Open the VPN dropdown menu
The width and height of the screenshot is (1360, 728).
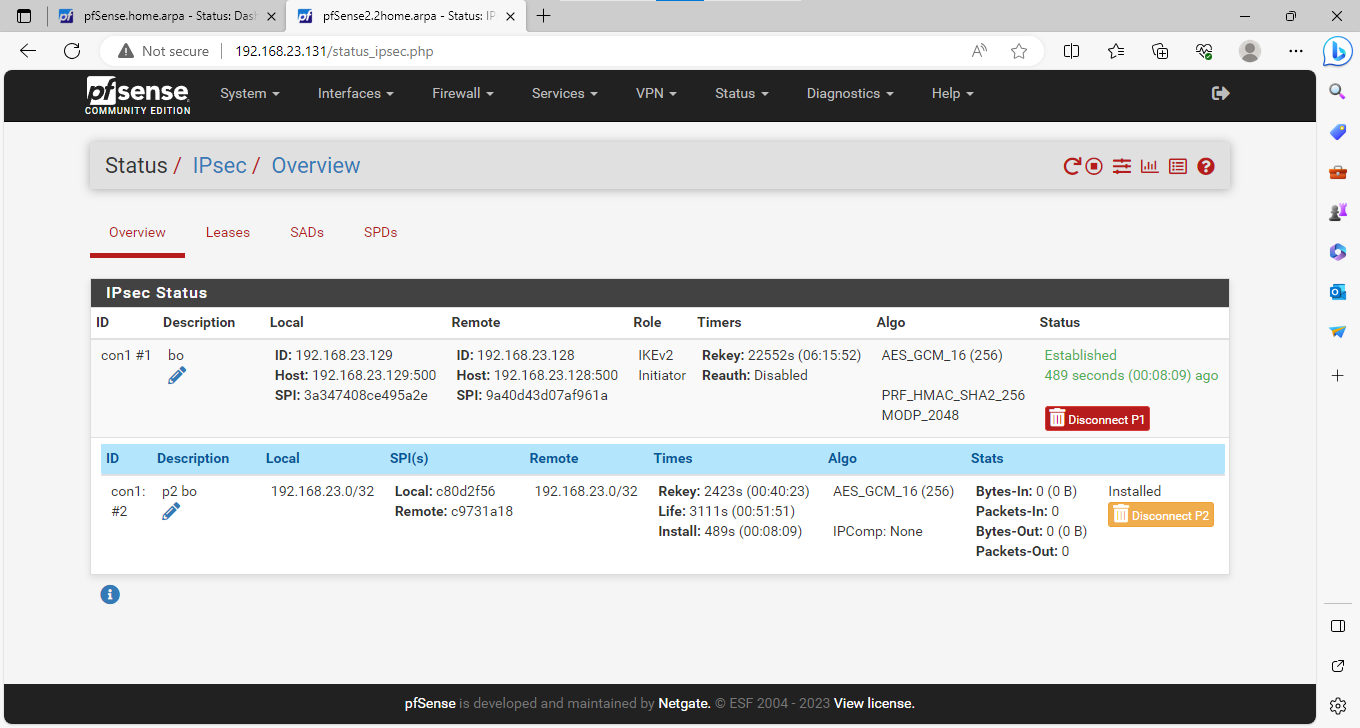tap(656, 93)
